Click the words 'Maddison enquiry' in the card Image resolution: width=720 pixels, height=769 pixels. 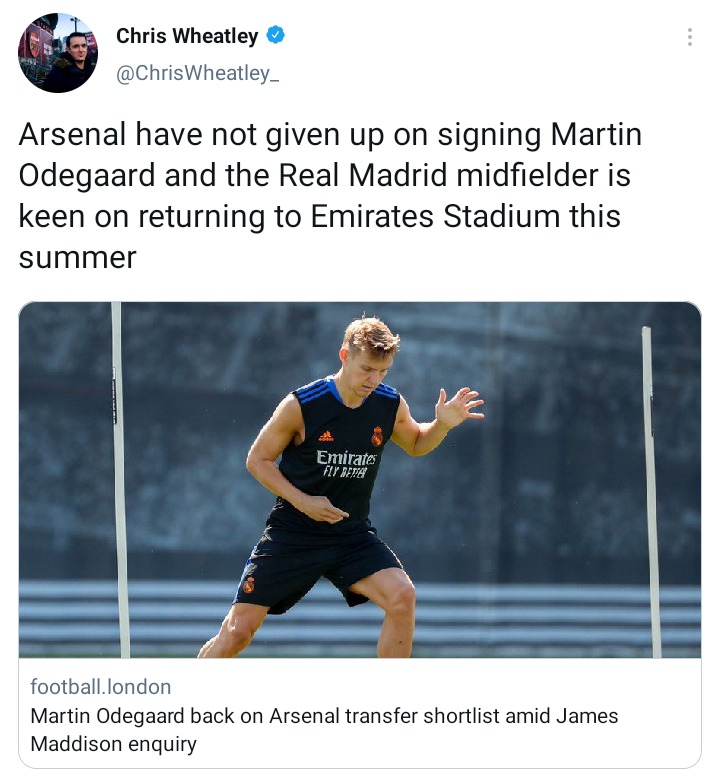[x=113, y=744]
